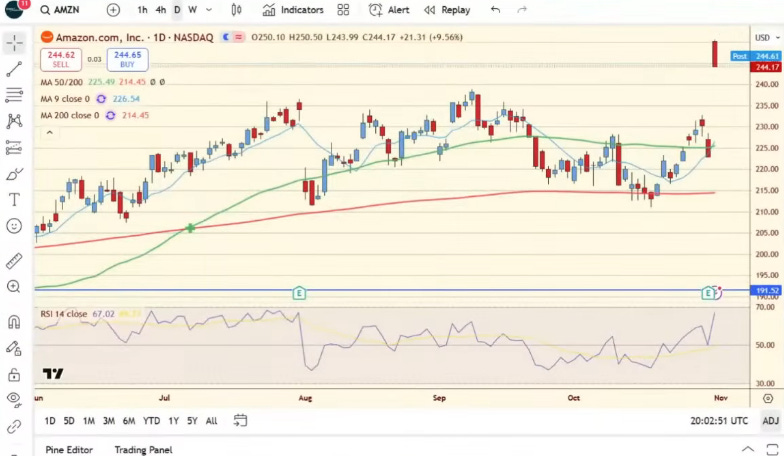Add a compare symbol with plus icon

point(114,10)
